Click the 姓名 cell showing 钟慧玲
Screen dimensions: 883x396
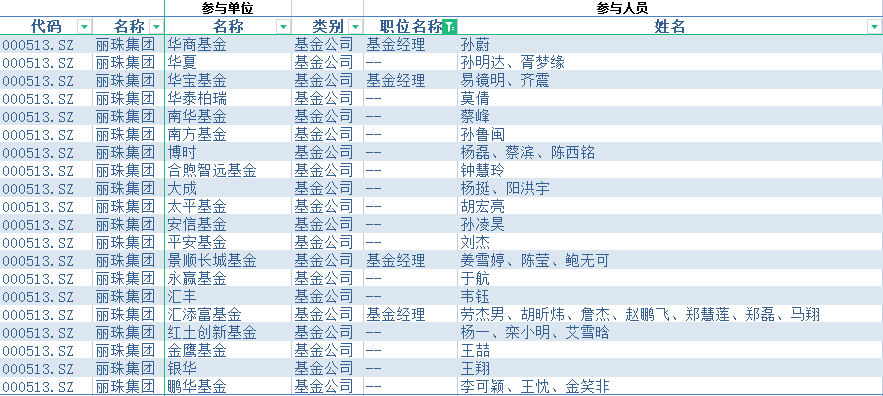pos(670,170)
